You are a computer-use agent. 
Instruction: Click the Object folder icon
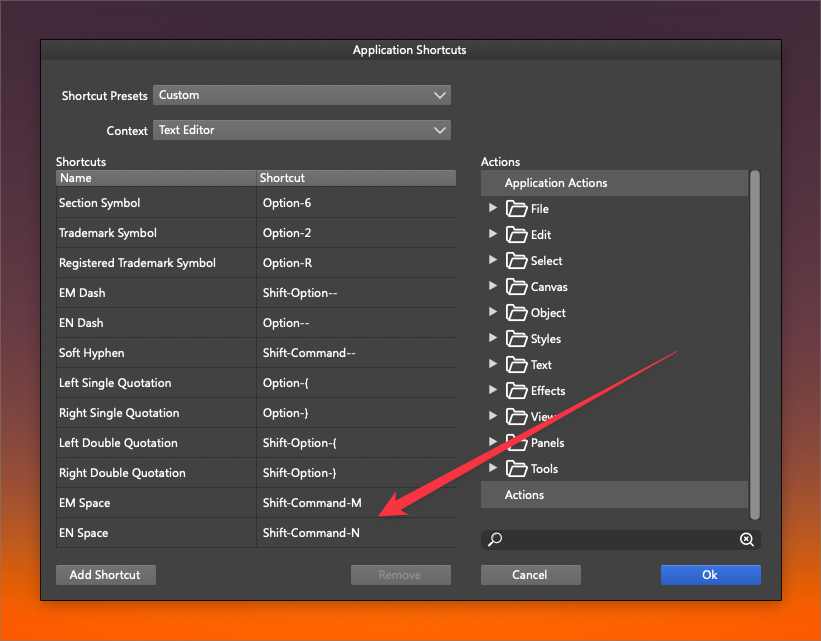516,313
